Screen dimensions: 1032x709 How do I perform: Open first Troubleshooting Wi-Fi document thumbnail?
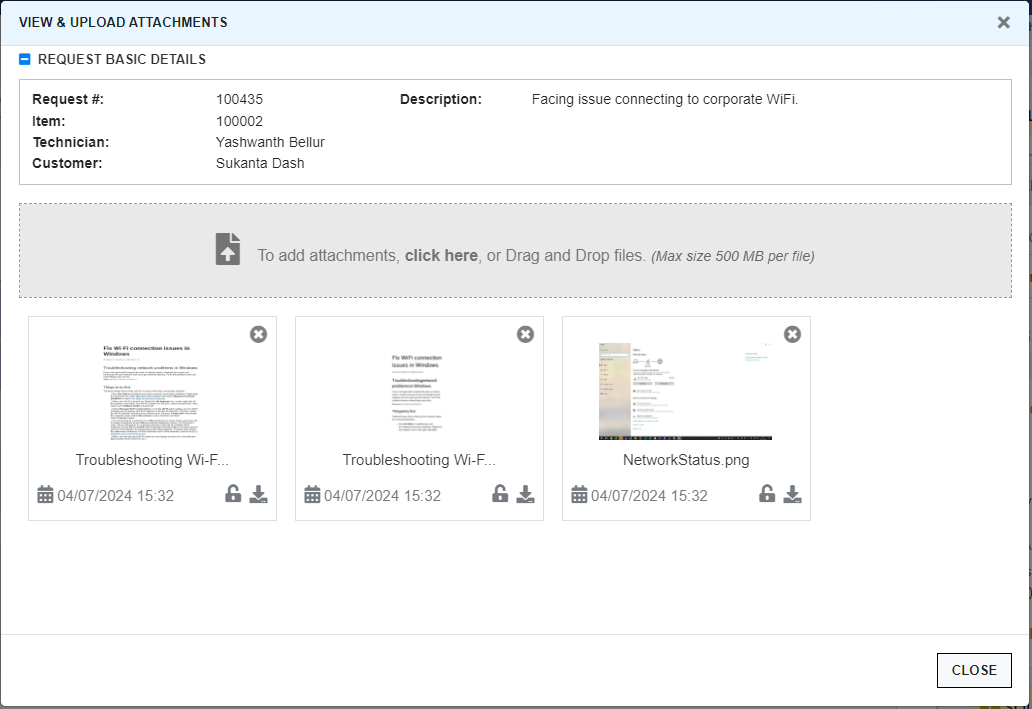point(152,391)
